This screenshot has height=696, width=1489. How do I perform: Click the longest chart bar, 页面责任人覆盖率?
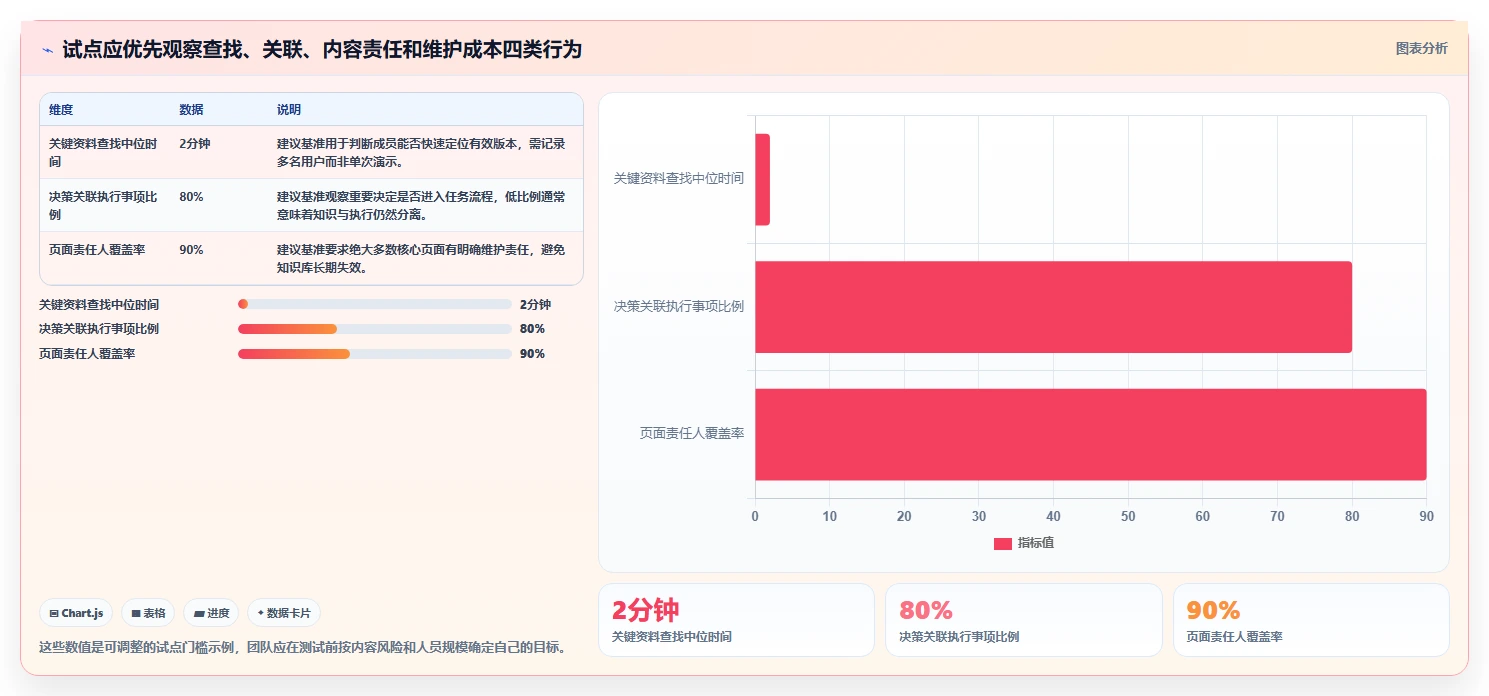coord(1090,434)
